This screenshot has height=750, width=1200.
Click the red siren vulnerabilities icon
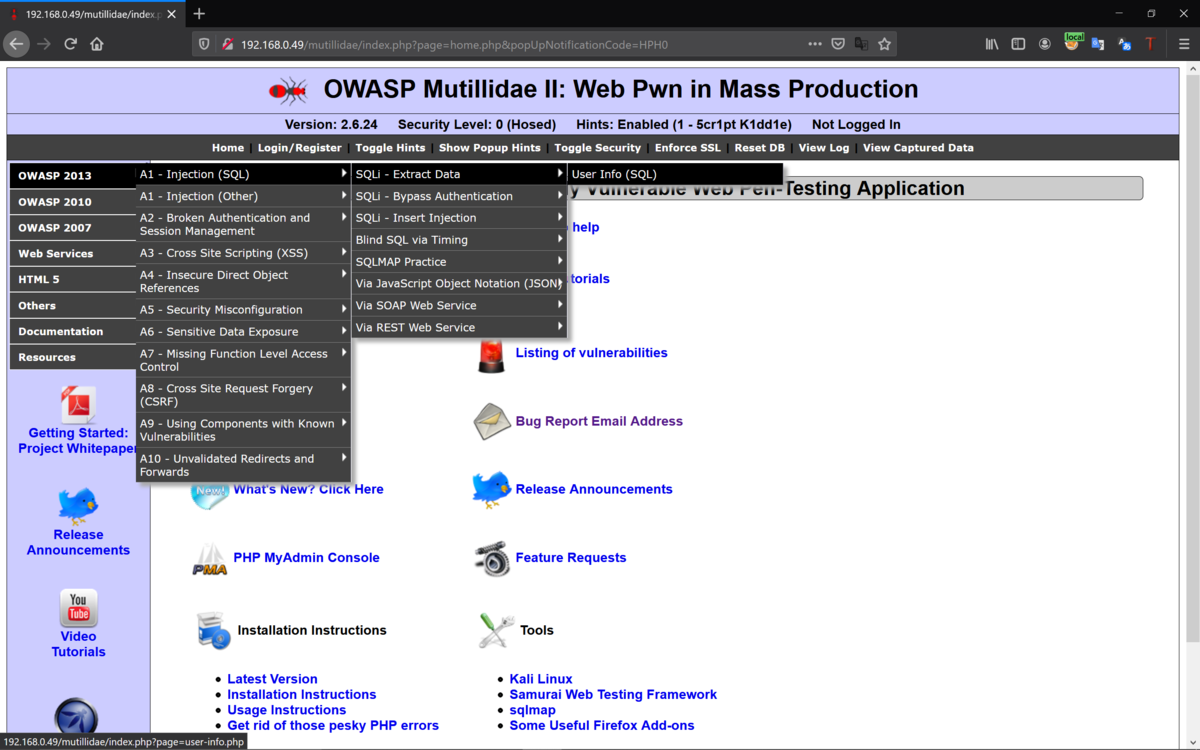[x=491, y=354]
